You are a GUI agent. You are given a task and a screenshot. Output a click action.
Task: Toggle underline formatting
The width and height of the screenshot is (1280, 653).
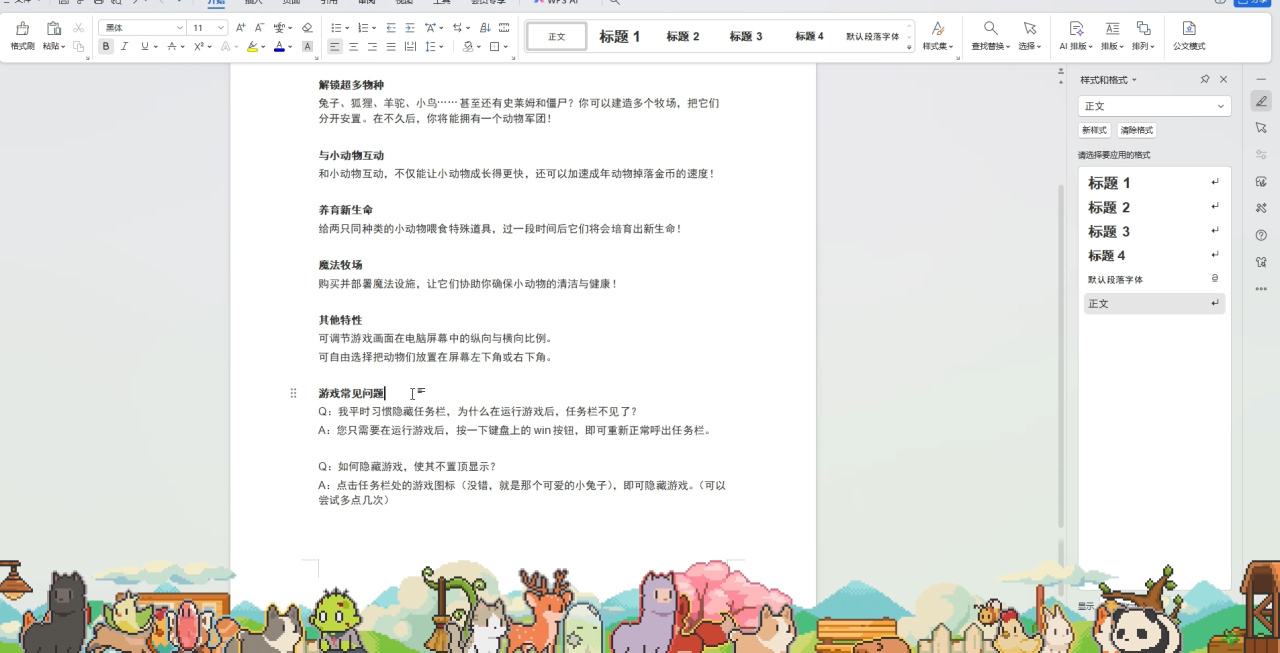point(144,46)
